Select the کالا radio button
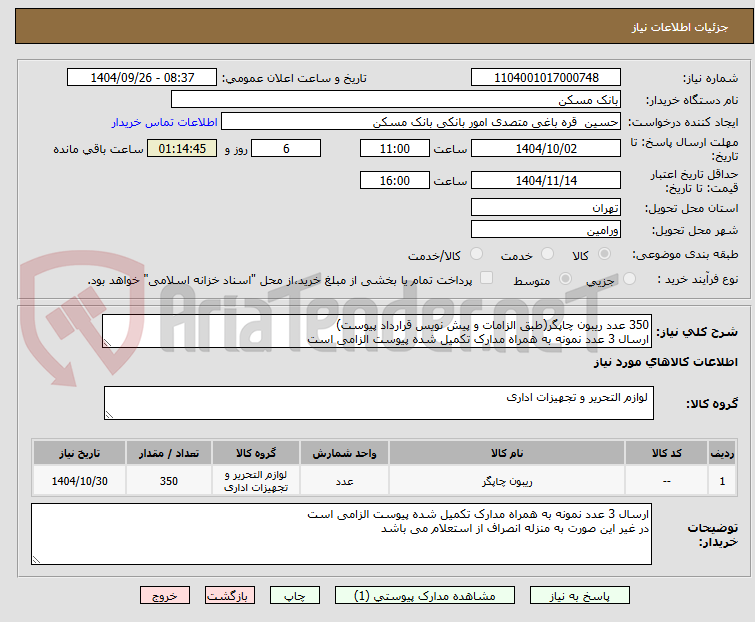The image size is (755, 622). (604, 254)
